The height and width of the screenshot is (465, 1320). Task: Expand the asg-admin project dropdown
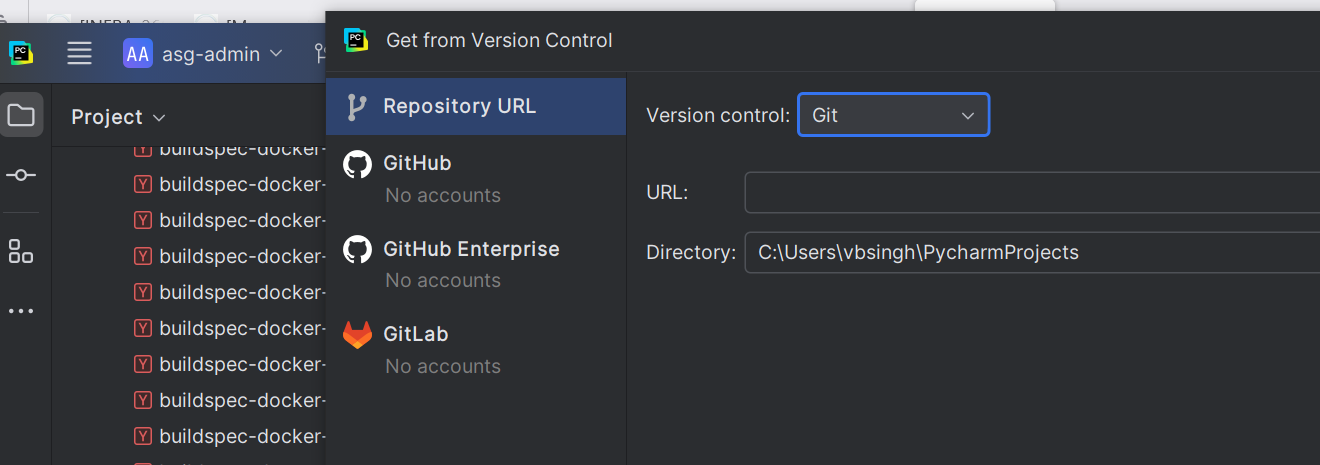[276, 54]
